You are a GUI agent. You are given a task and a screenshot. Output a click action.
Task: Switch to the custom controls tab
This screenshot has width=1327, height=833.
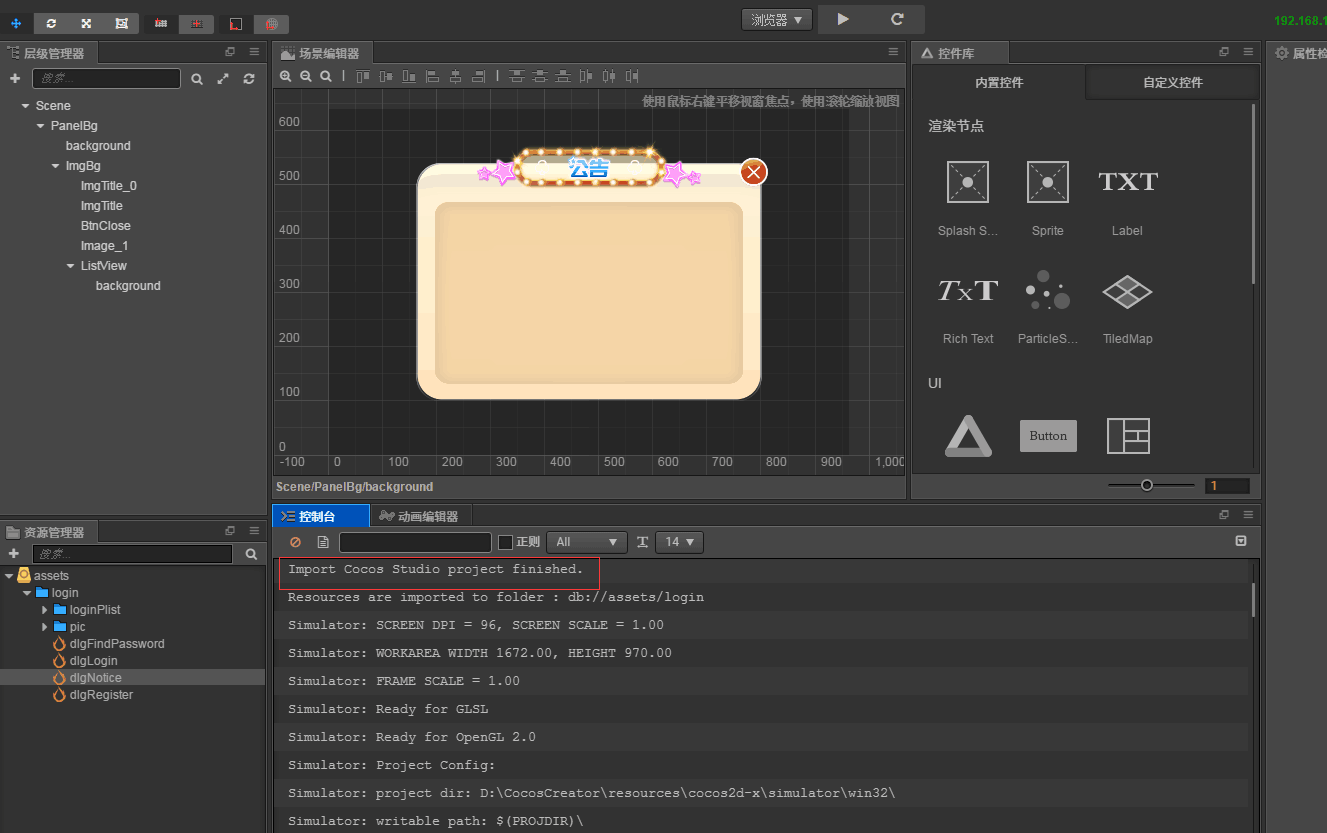[1172, 83]
